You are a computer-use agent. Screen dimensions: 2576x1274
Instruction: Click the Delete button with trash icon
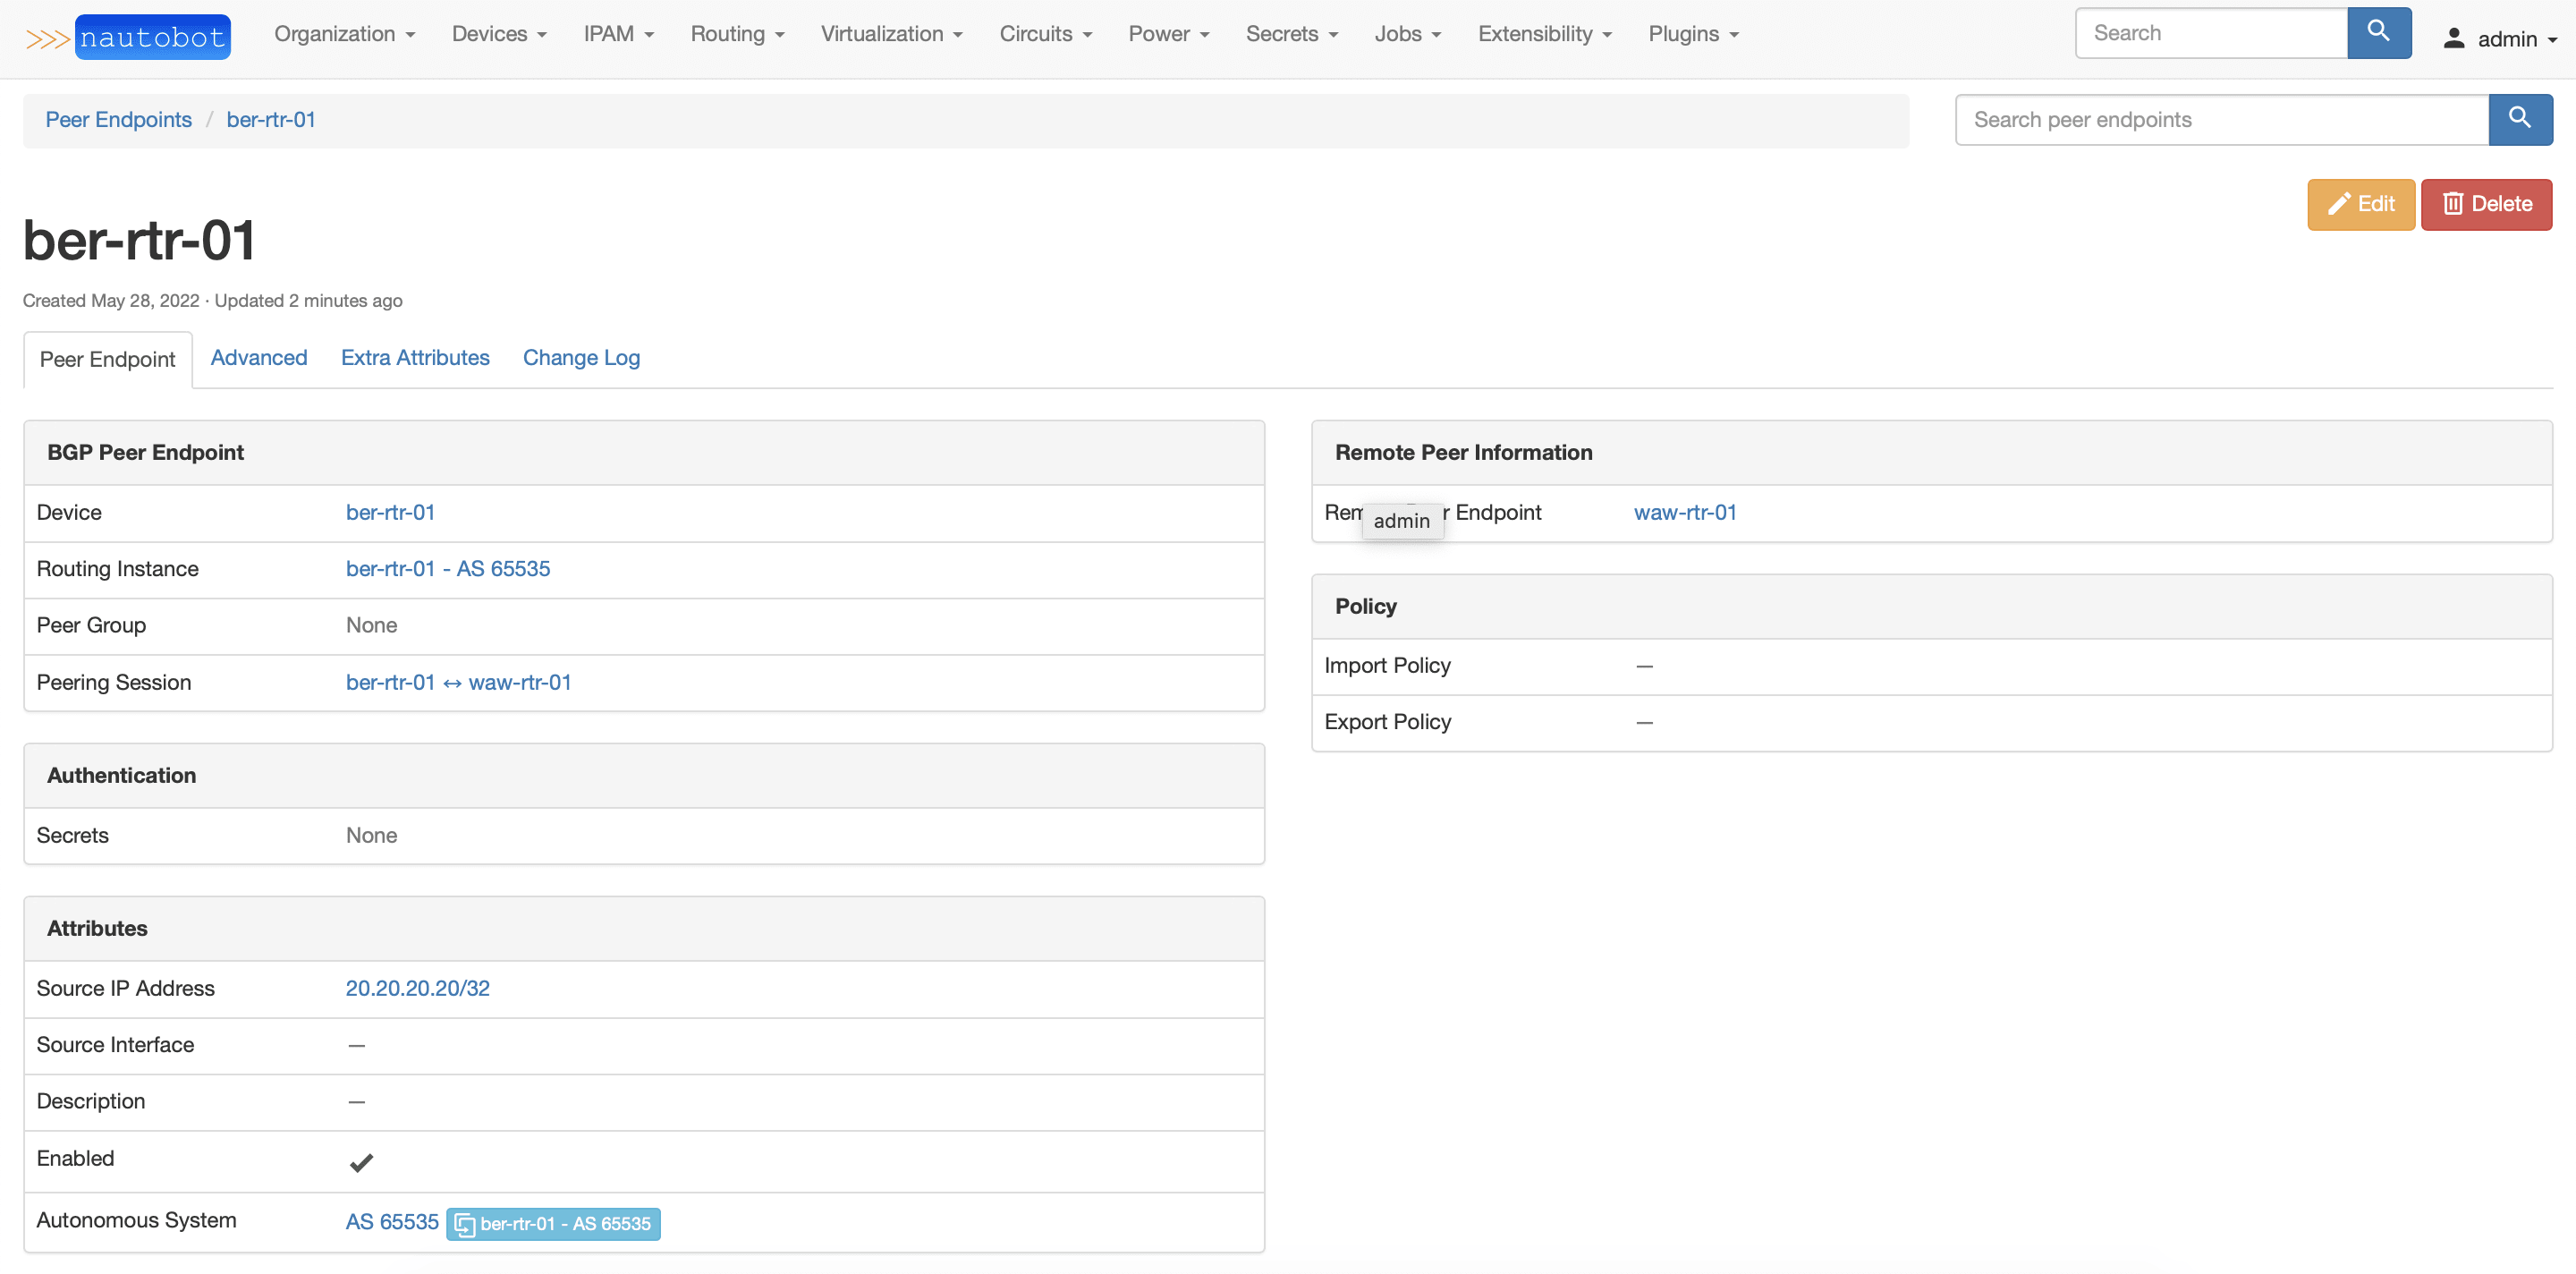click(2485, 204)
